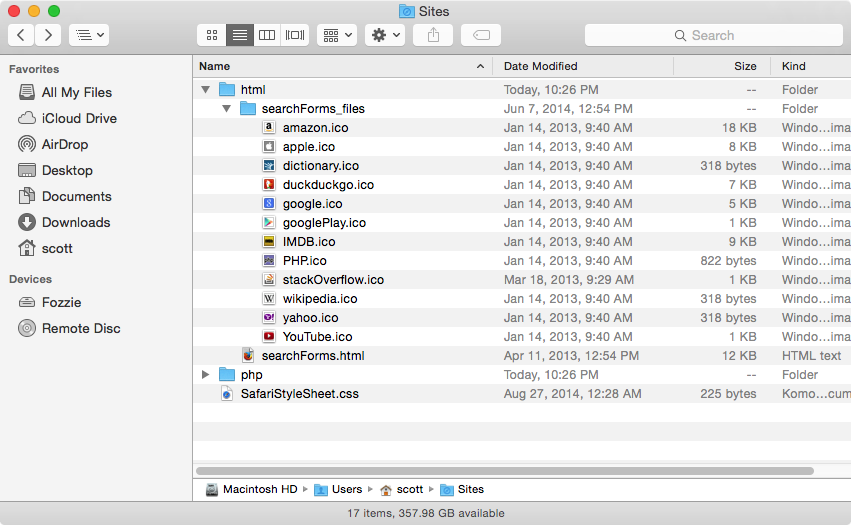
Task: Click the Share toolbar button
Action: click(x=433, y=35)
